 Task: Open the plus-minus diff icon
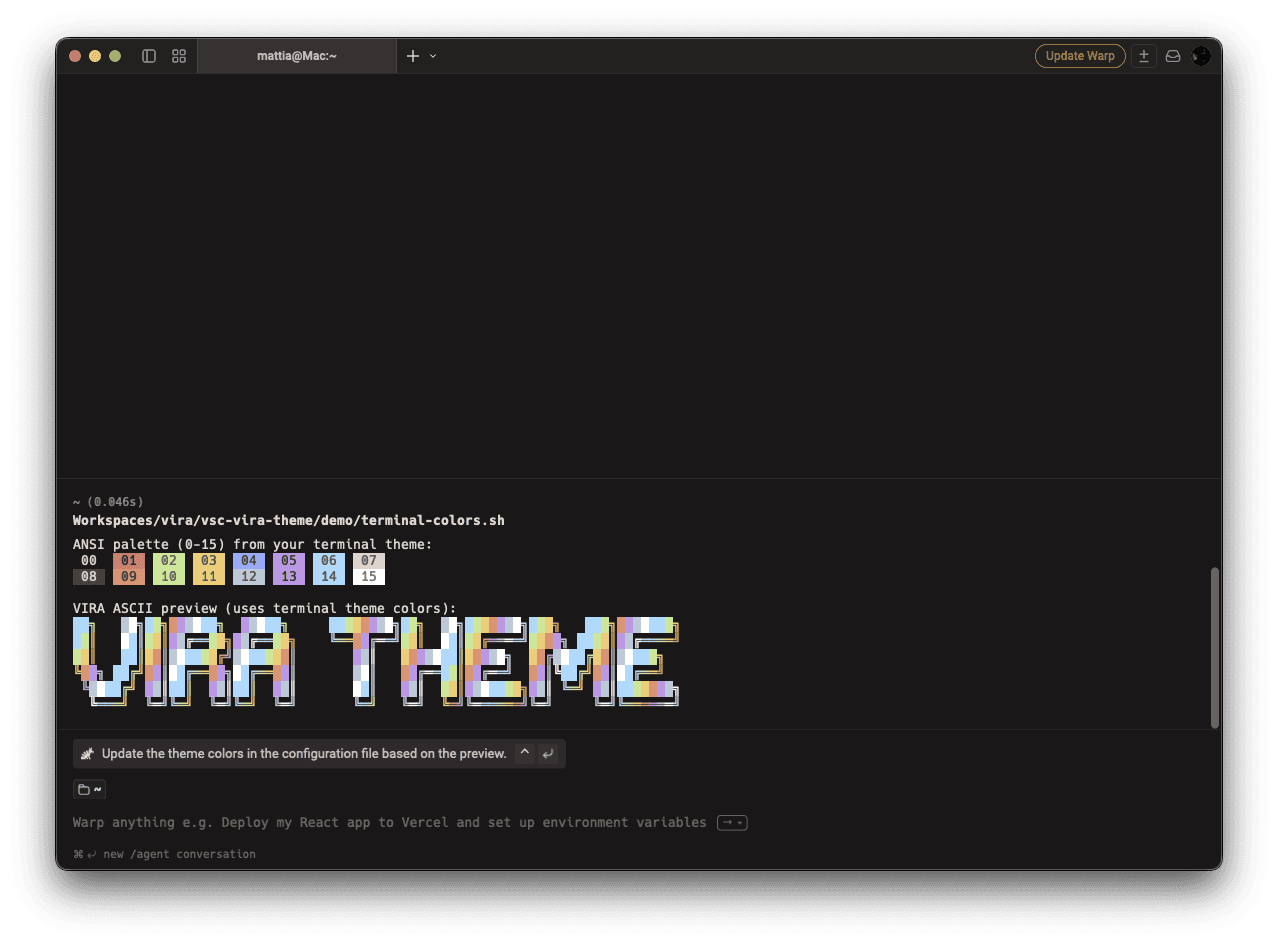[1144, 56]
